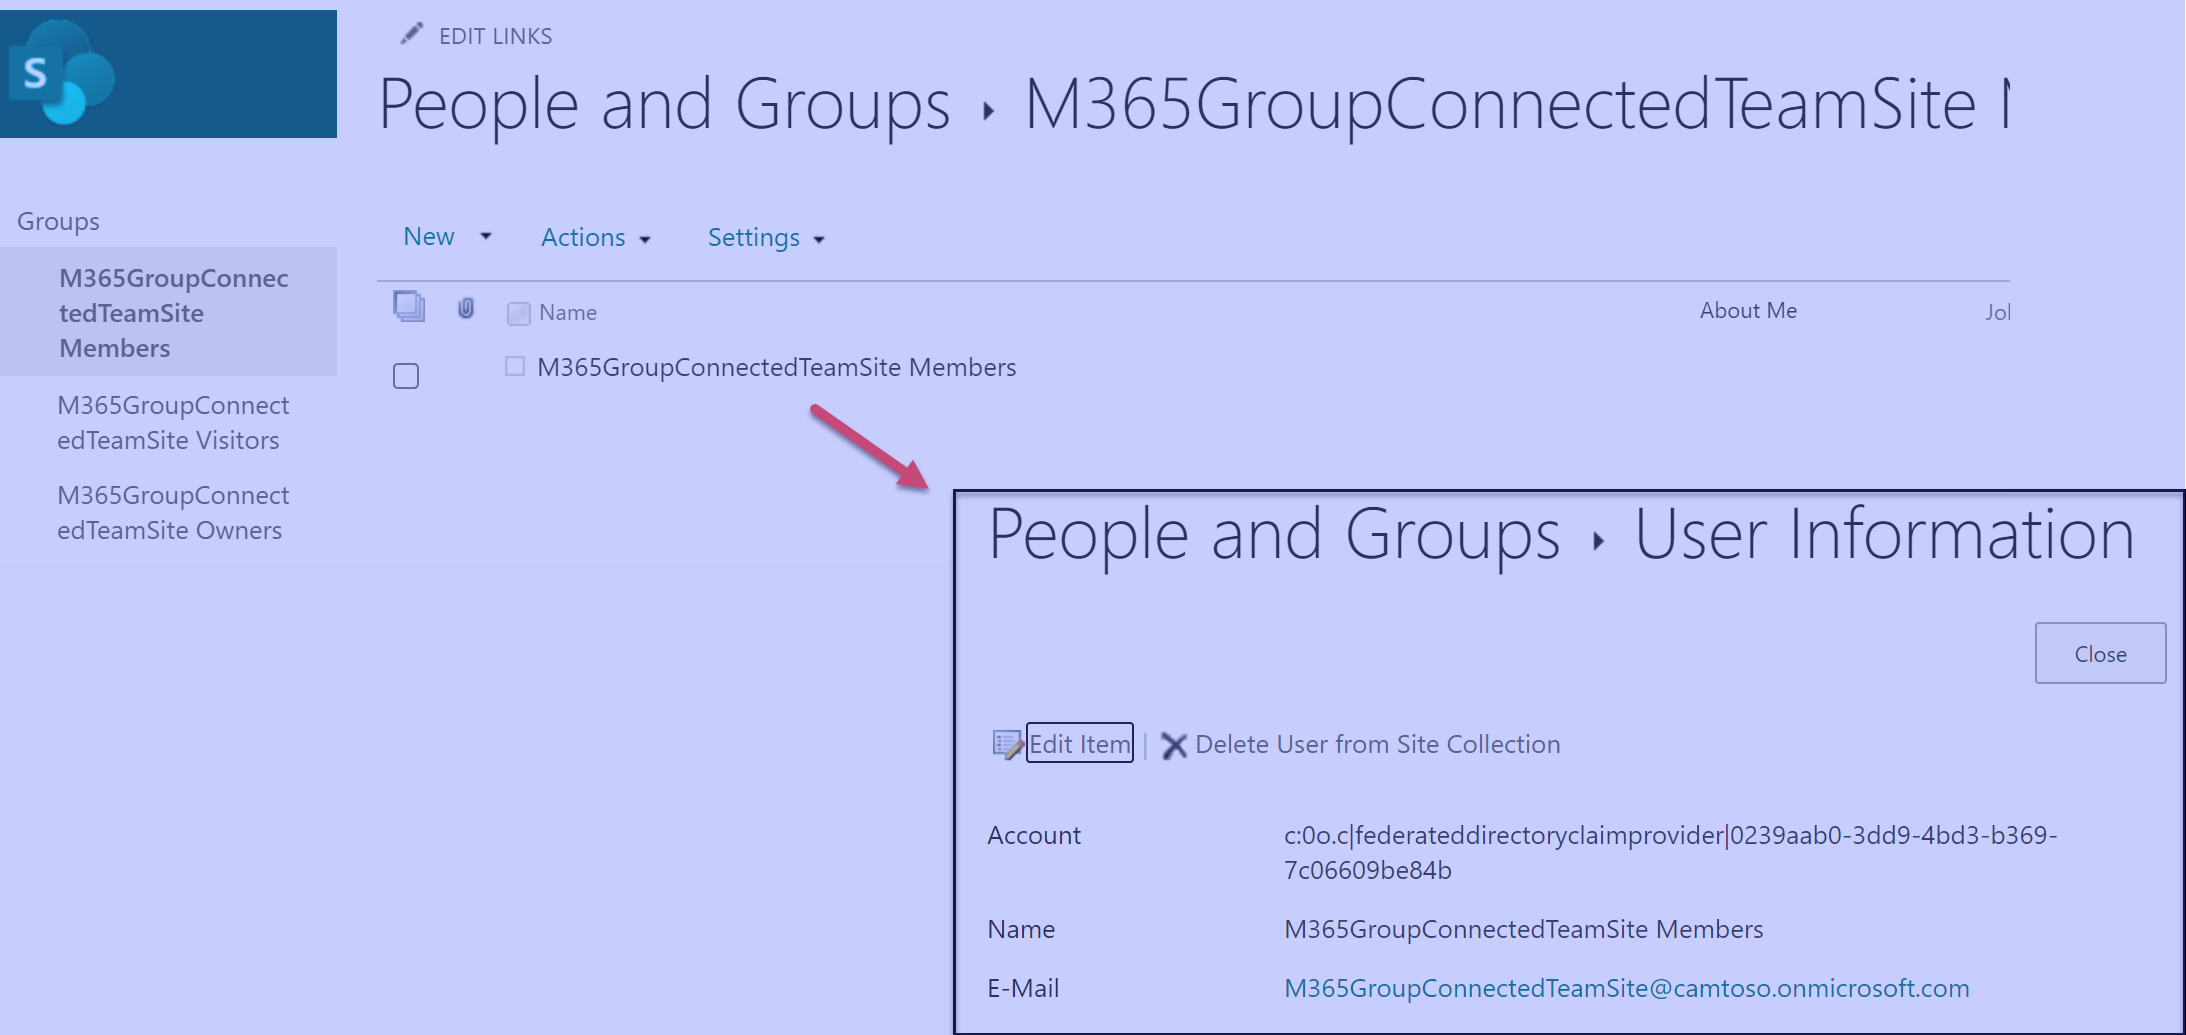Select M365GroupConnectedTeamSite Owners group in sidebar
Image resolution: width=2186 pixels, height=1035 pixels.
click(173, 513)
